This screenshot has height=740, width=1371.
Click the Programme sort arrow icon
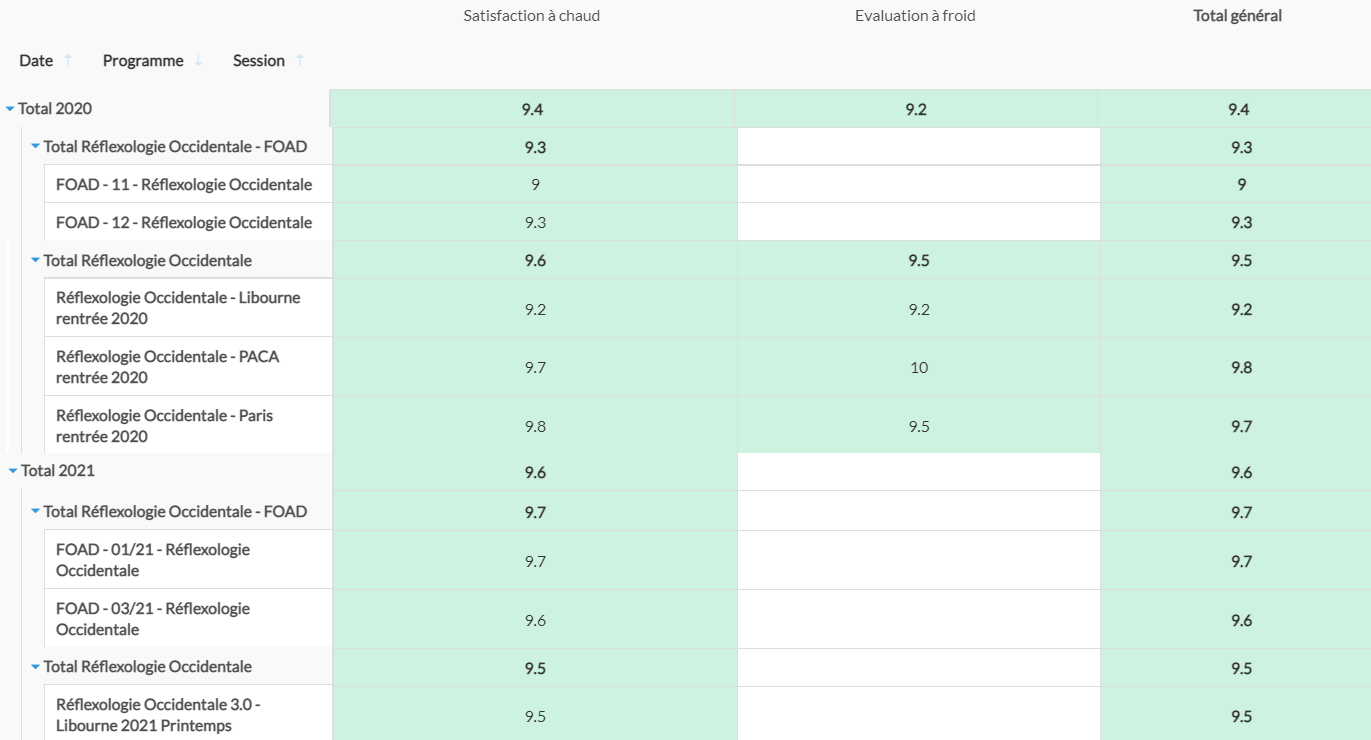point(198,60)
